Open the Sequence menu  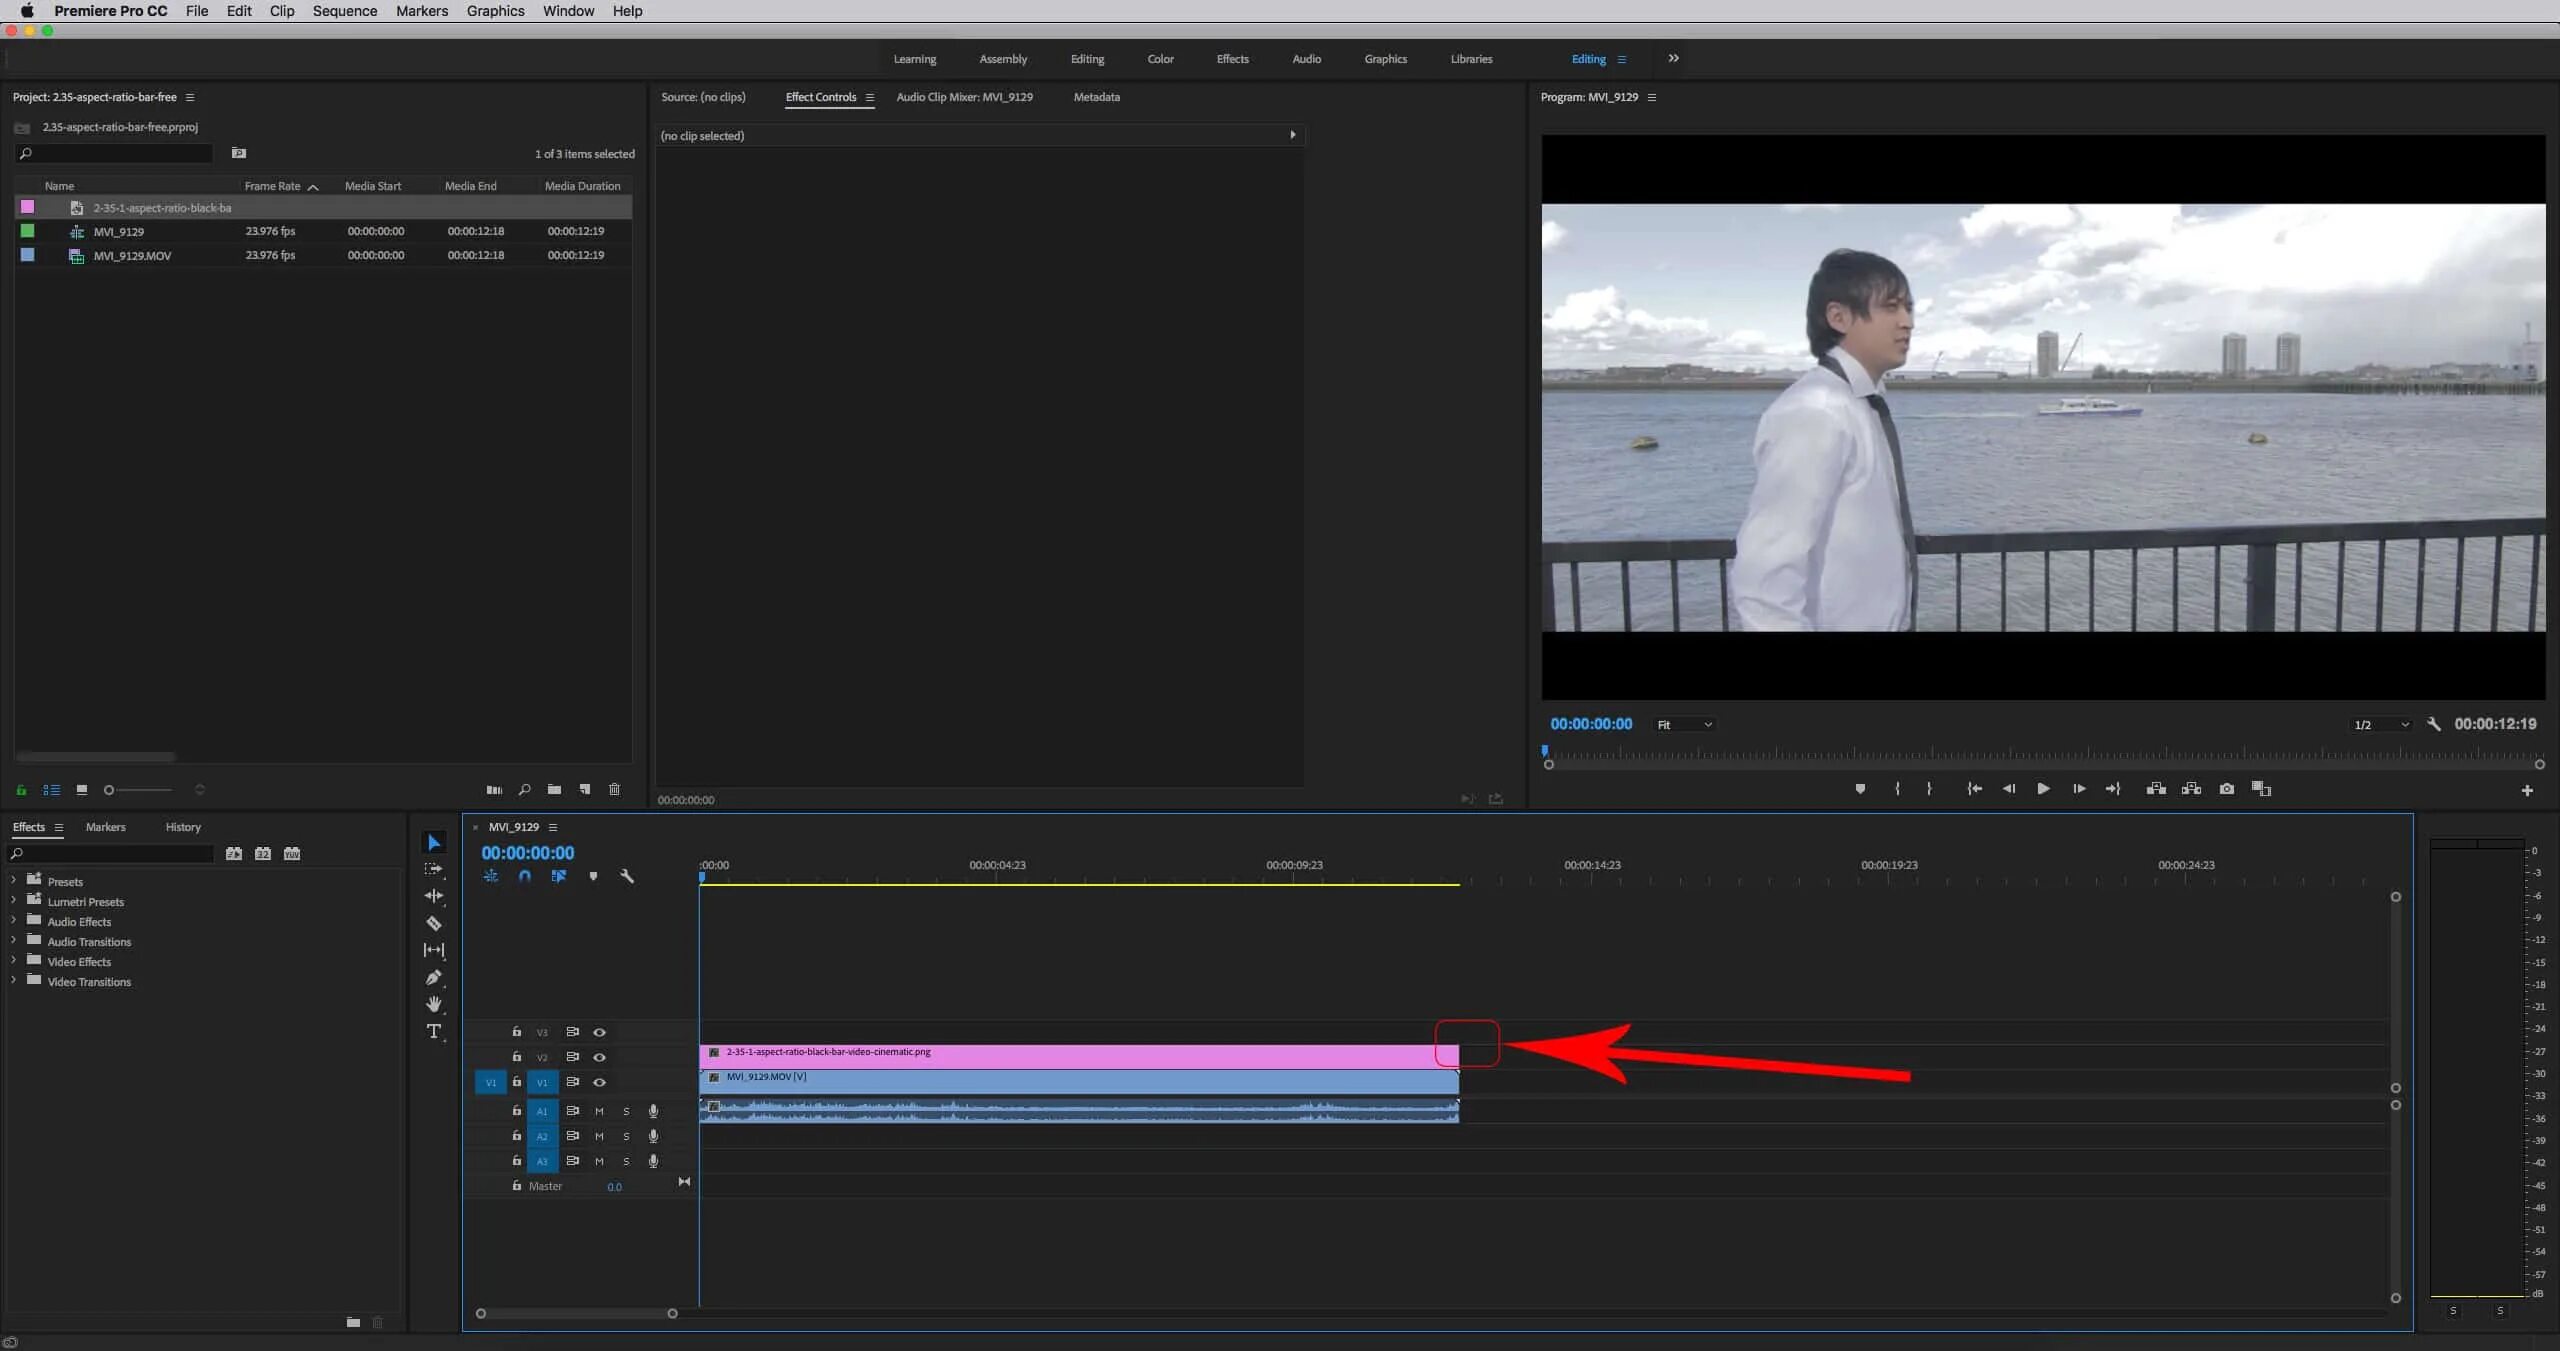point(344,11)
